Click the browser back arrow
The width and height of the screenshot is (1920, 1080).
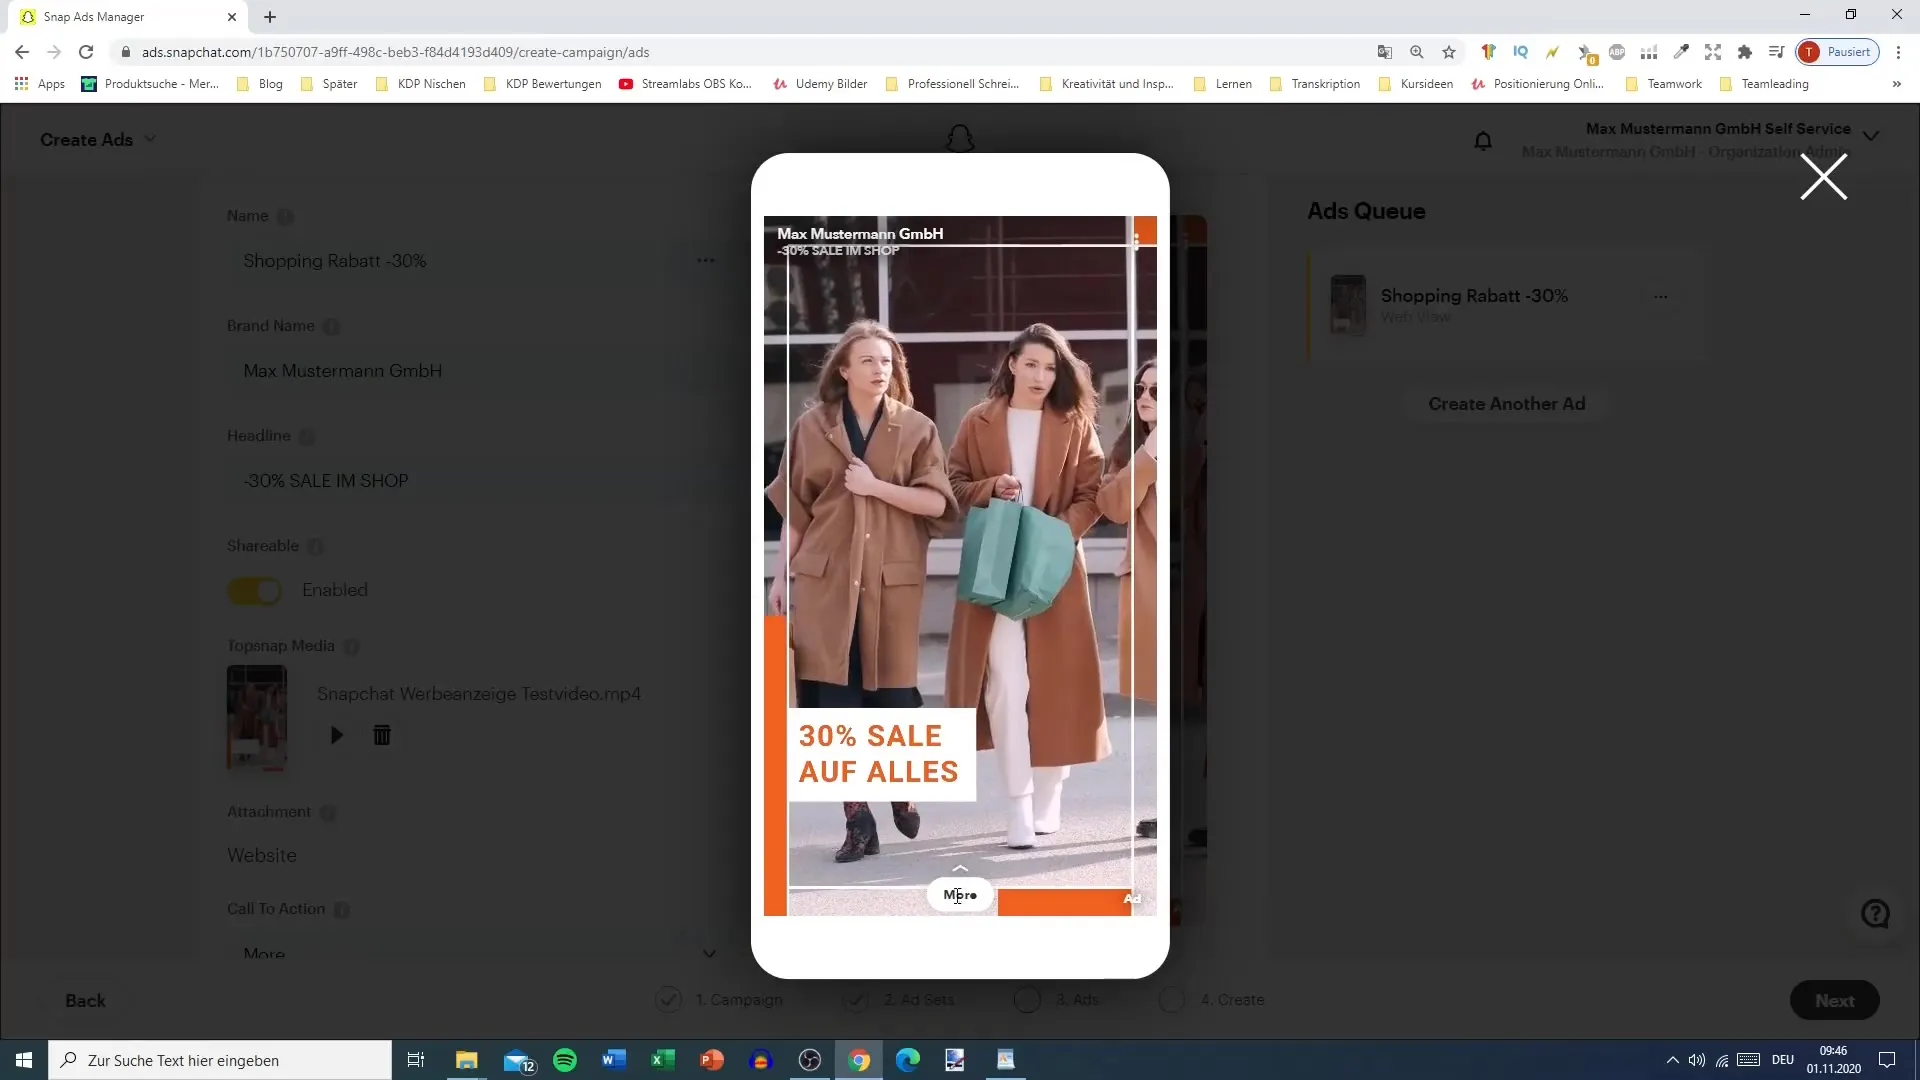pos(22,52)
